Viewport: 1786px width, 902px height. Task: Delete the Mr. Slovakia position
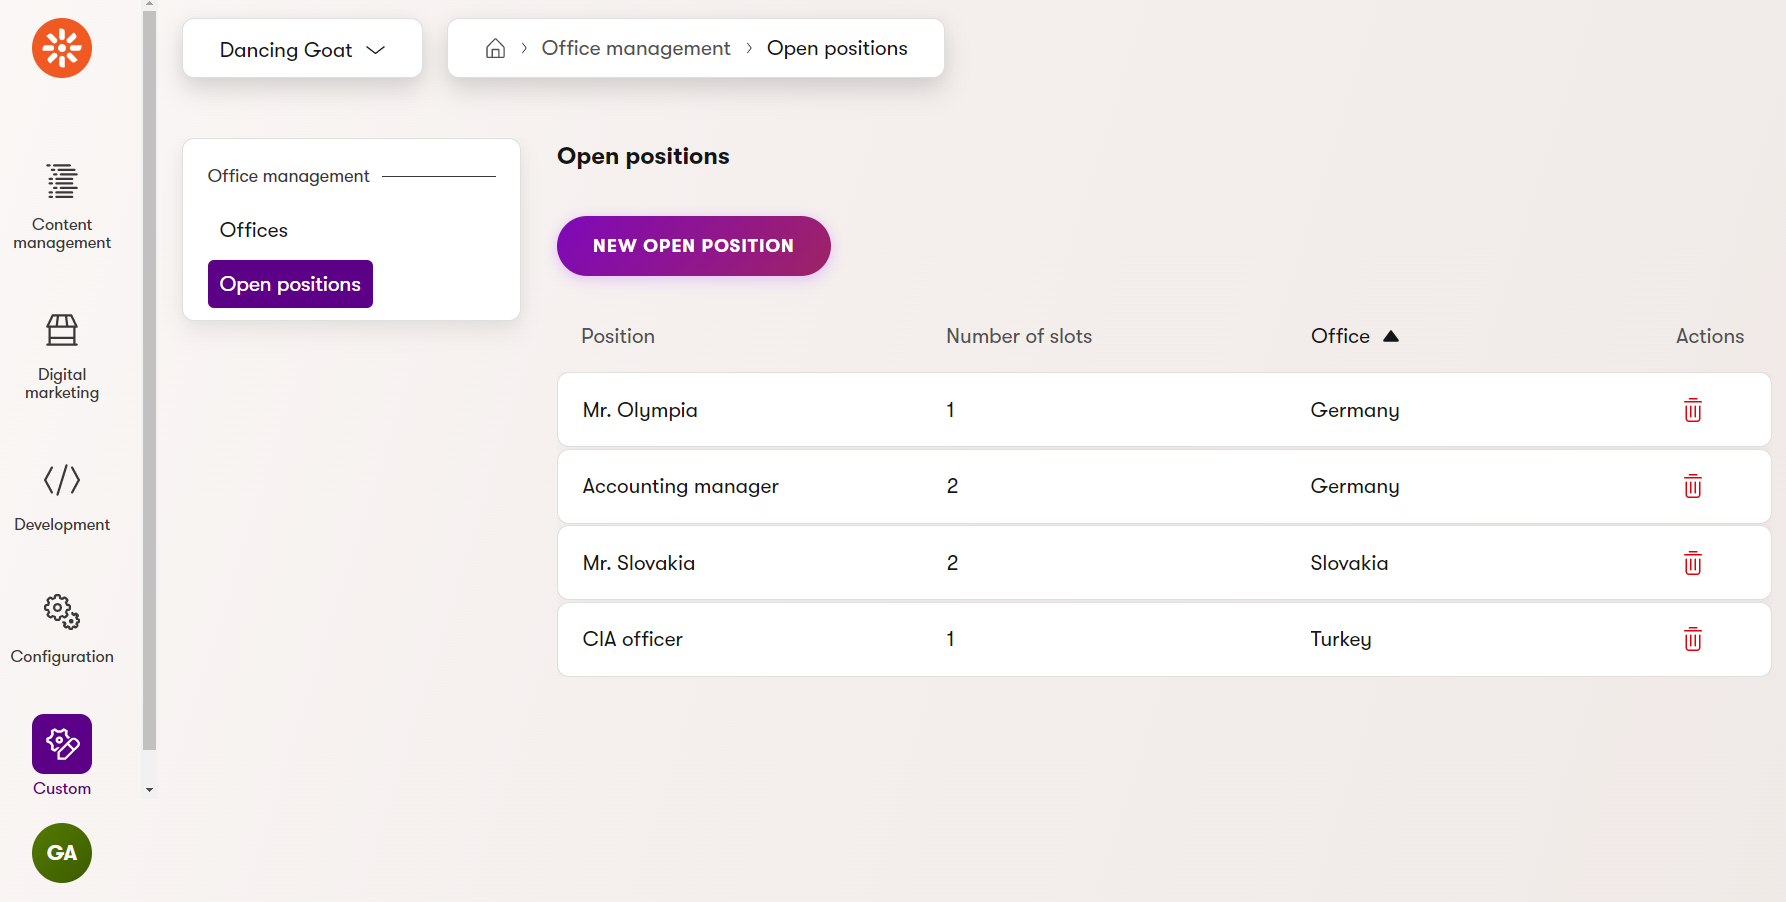[x=1692, y=563]
